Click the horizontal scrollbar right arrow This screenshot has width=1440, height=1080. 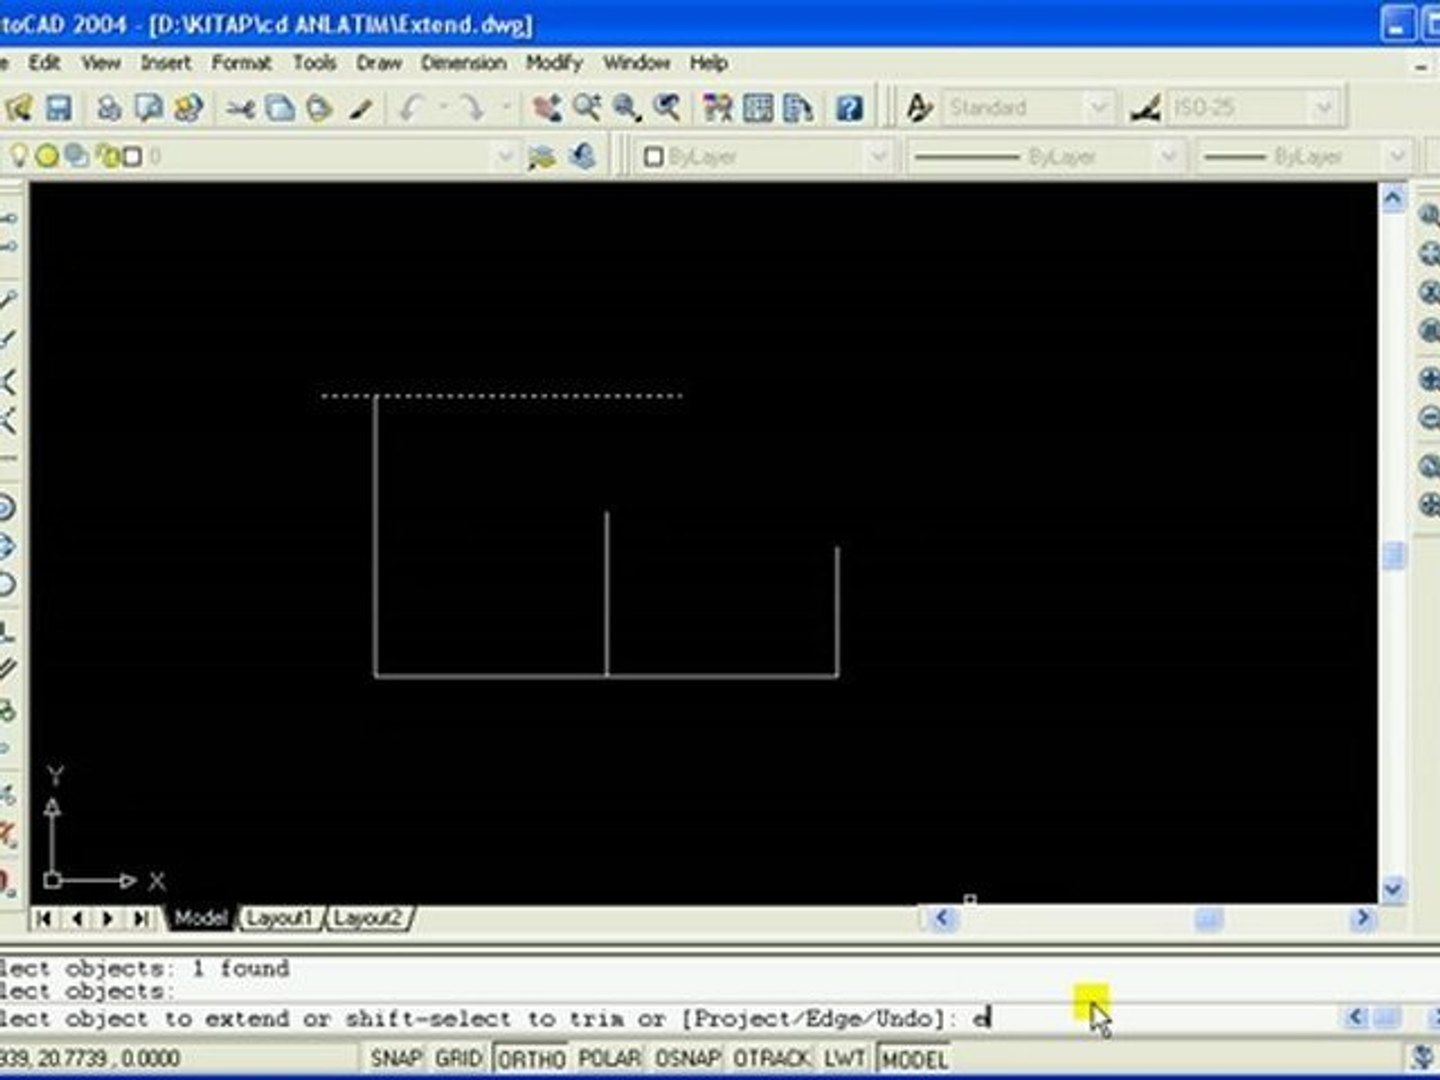(x=1362, y=917)
